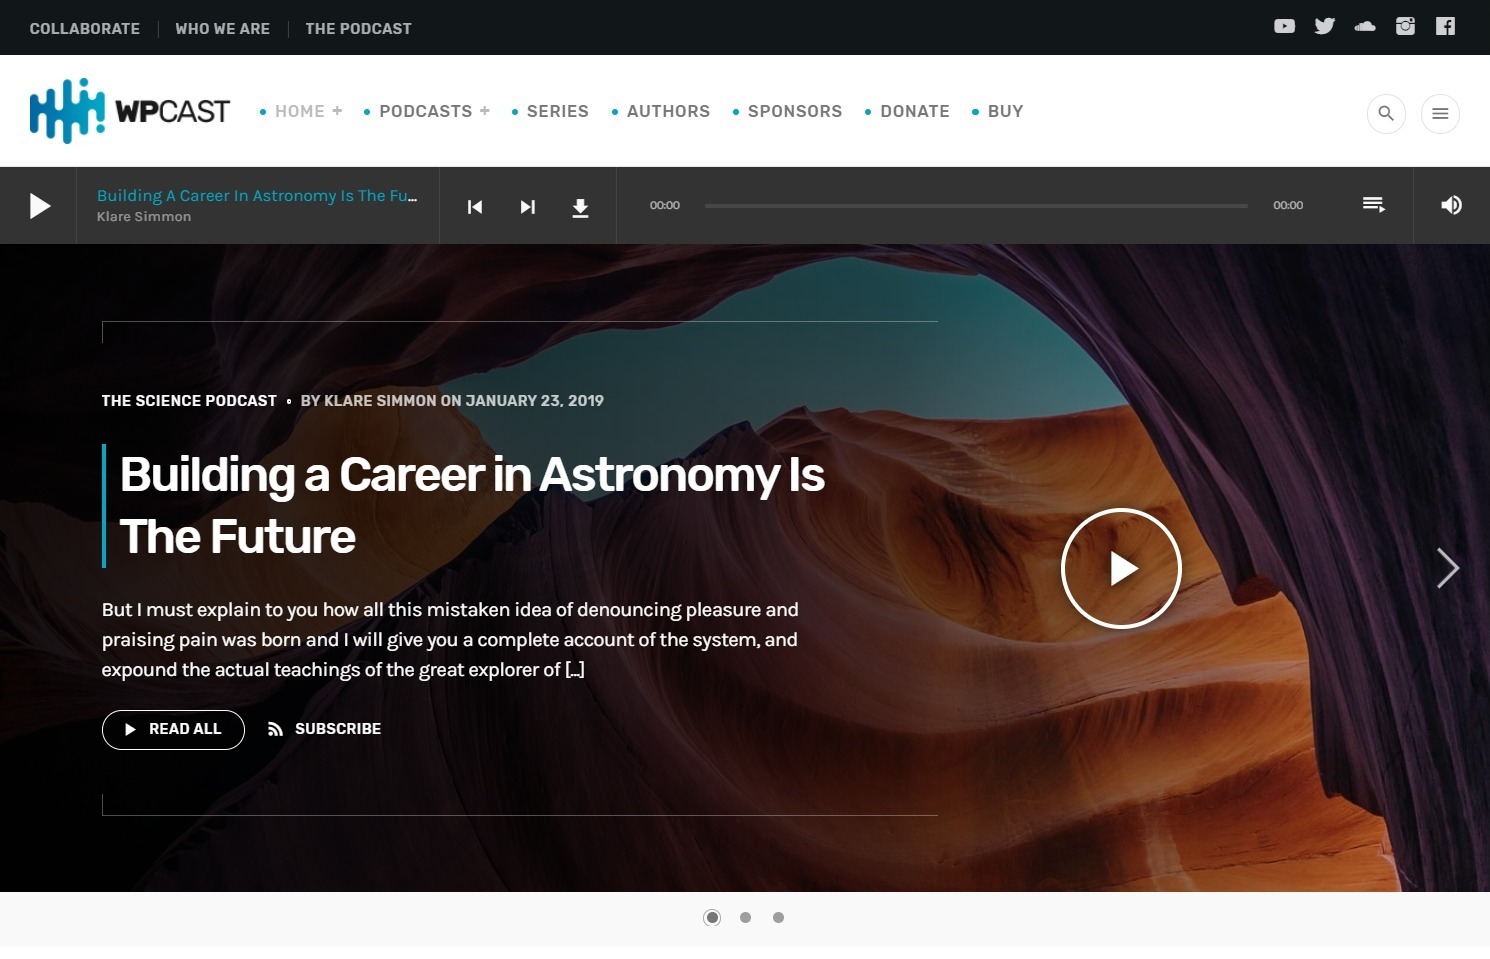Select the third slide indicator dot
Screen dimensions: 1490x959
tap(778, 917)
